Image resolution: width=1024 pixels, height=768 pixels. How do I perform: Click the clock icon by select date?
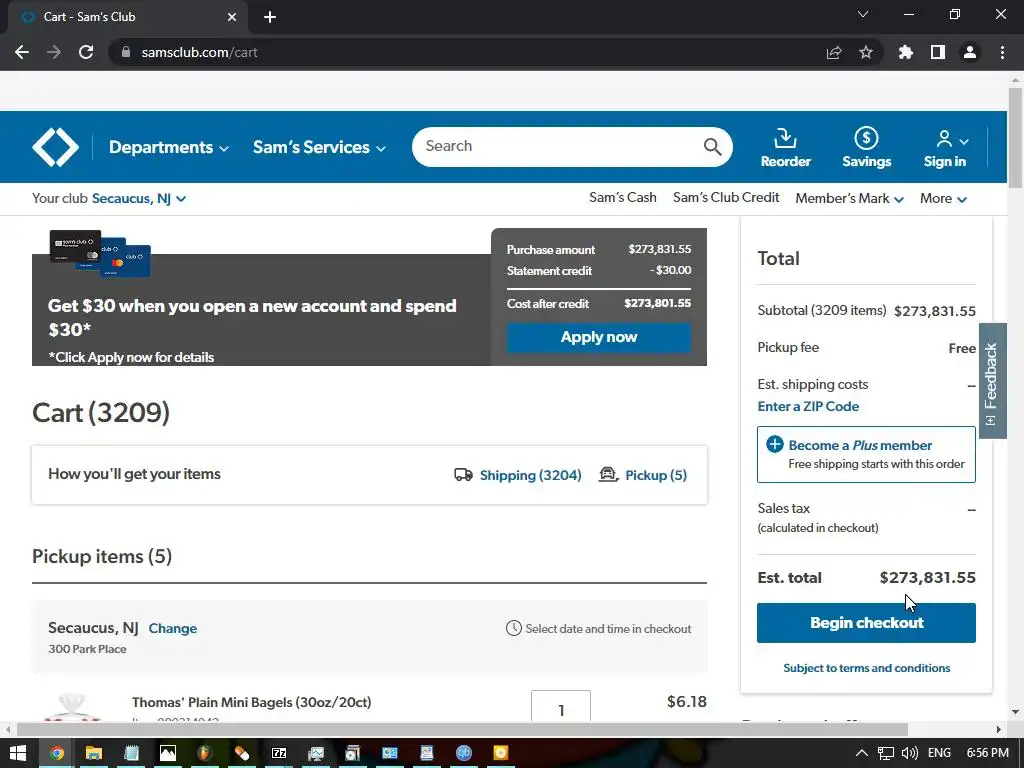coord(514,628)
